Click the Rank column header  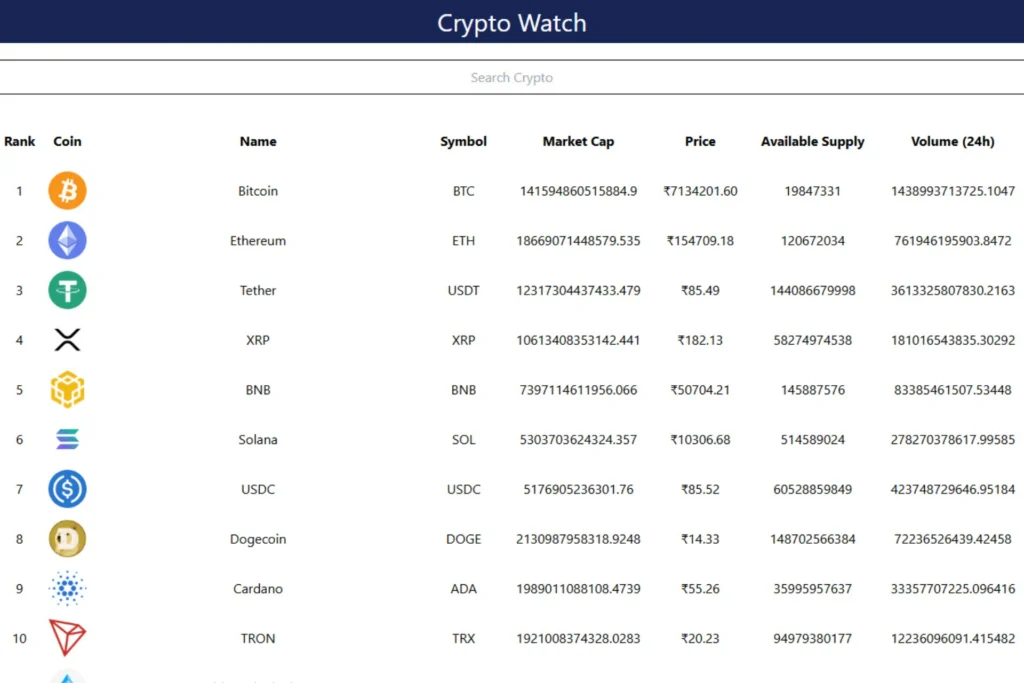click(x=20, y=141)
